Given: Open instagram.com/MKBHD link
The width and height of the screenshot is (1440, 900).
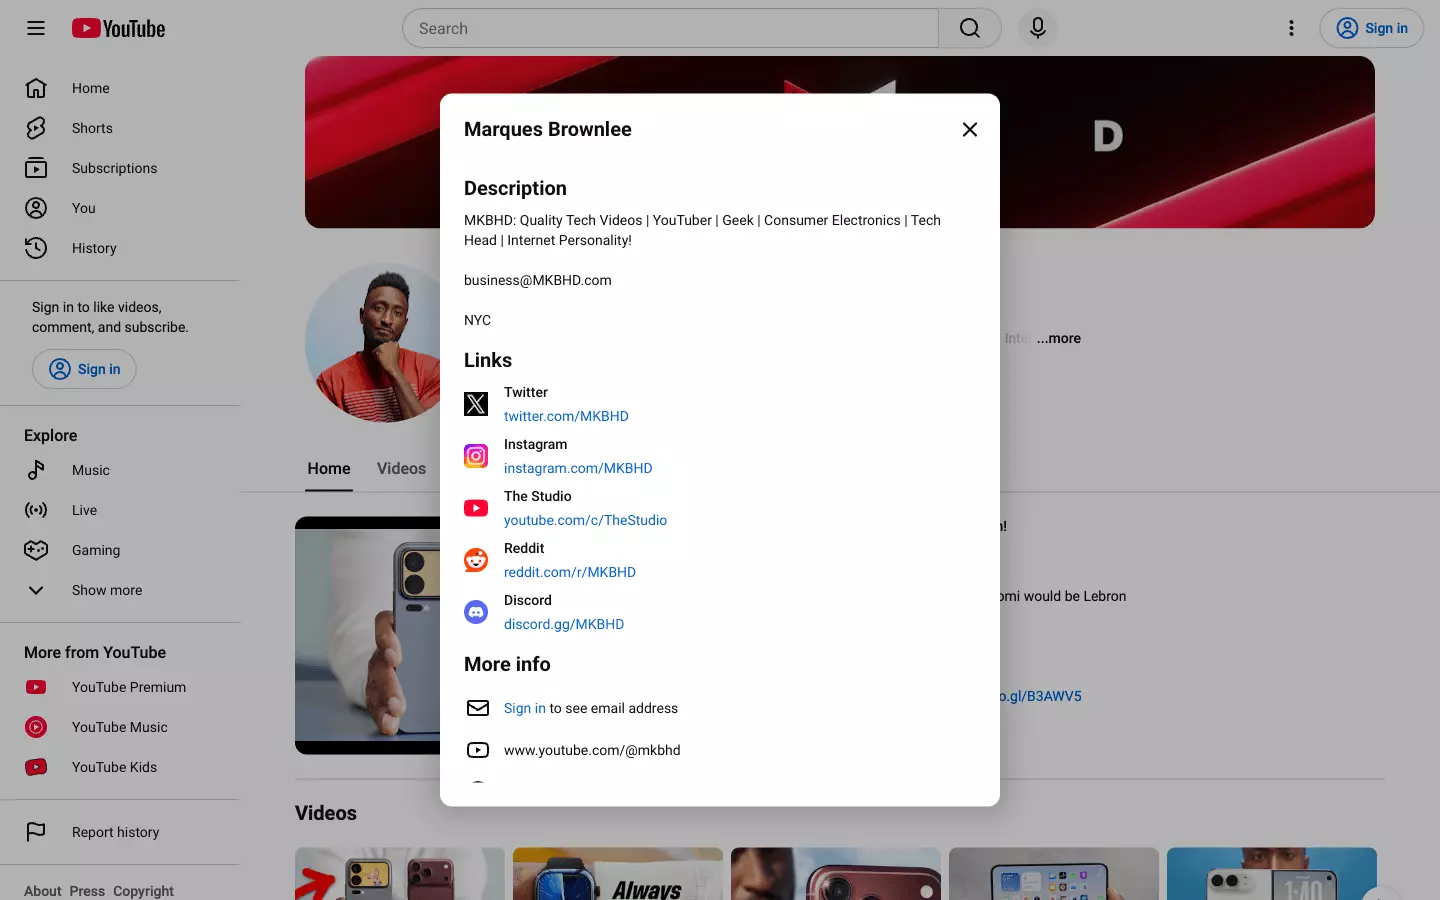Looking at the screenshot, I should pyautogui.click(x=578, y=468).
